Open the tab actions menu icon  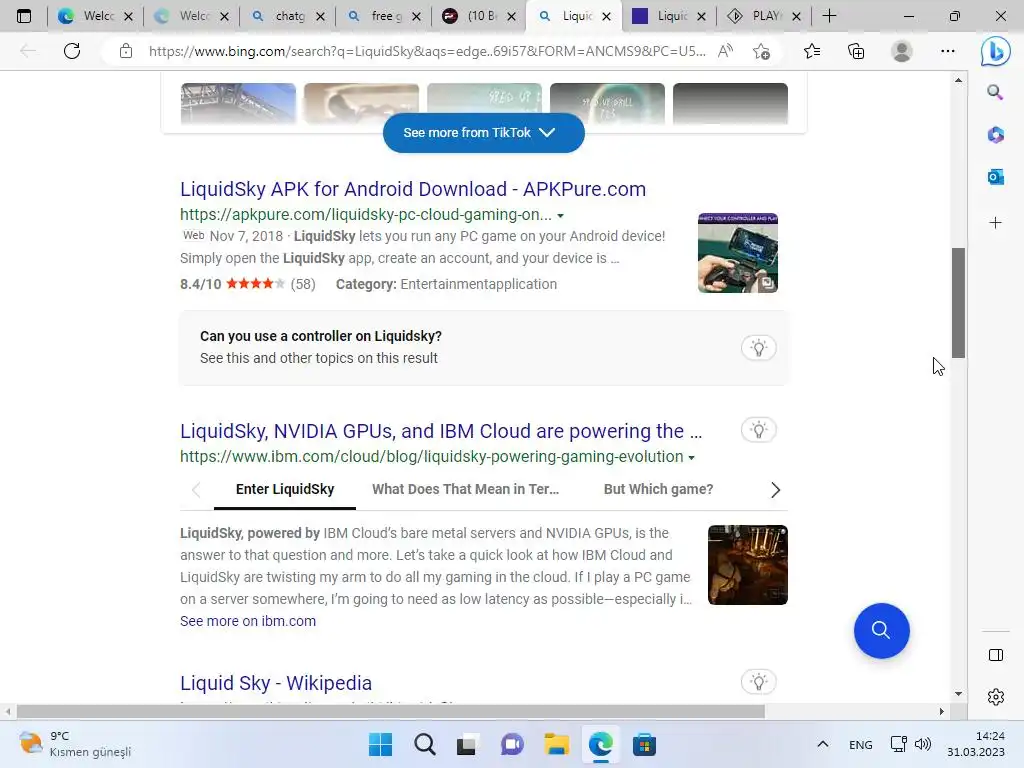[x=24, y=16]
